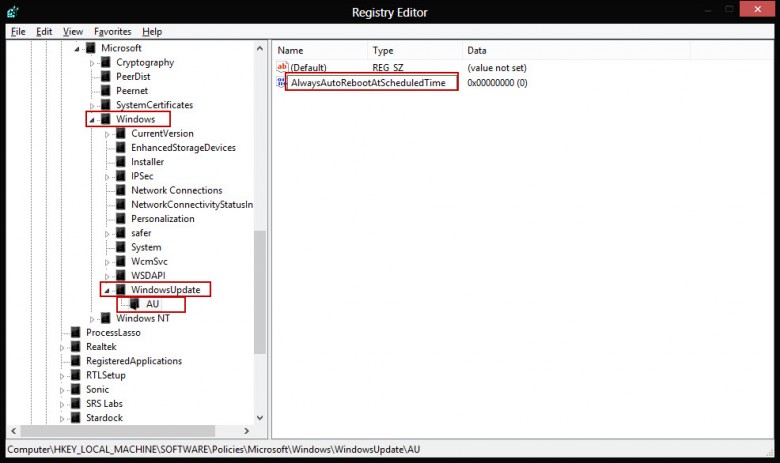Open the Favorites menu
Image resolution: width=780 pixels, height=463 pixels.
pos(112,31)
